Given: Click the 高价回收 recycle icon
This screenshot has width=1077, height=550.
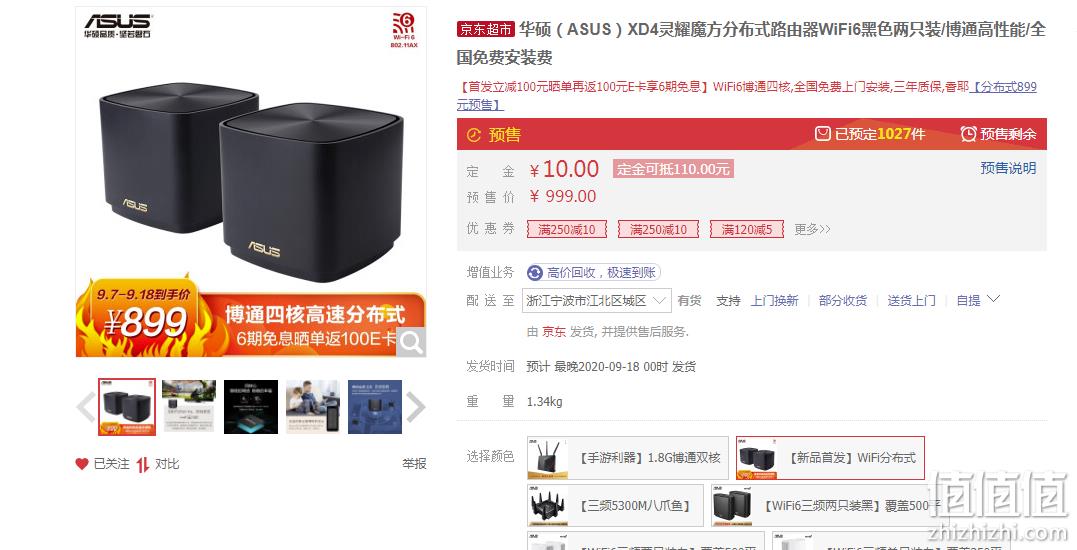Looking at the screenshot, I should 534,273.
